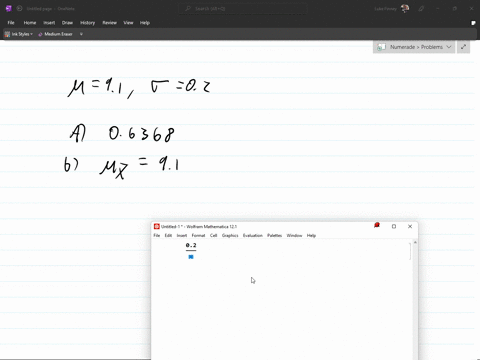Viewport: 480px width, 360px height.
Task: Click the Mathematica window app icon
Action: [156, 226]
